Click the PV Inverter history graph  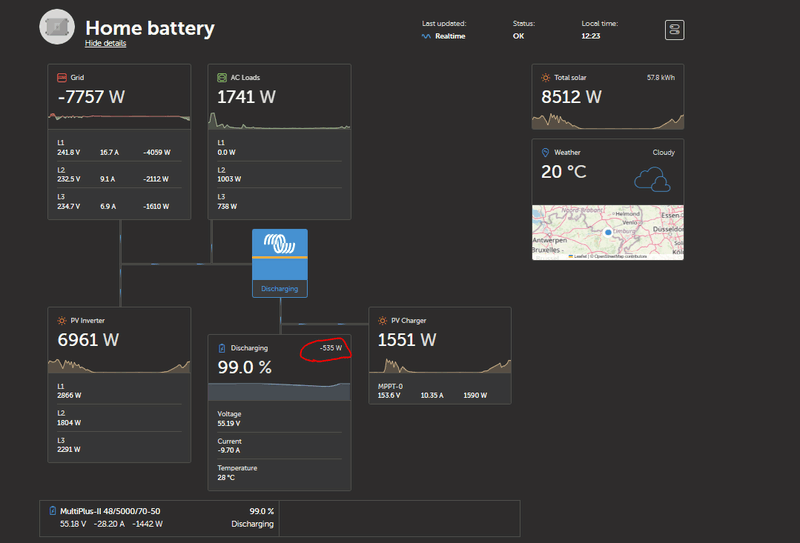119,365
